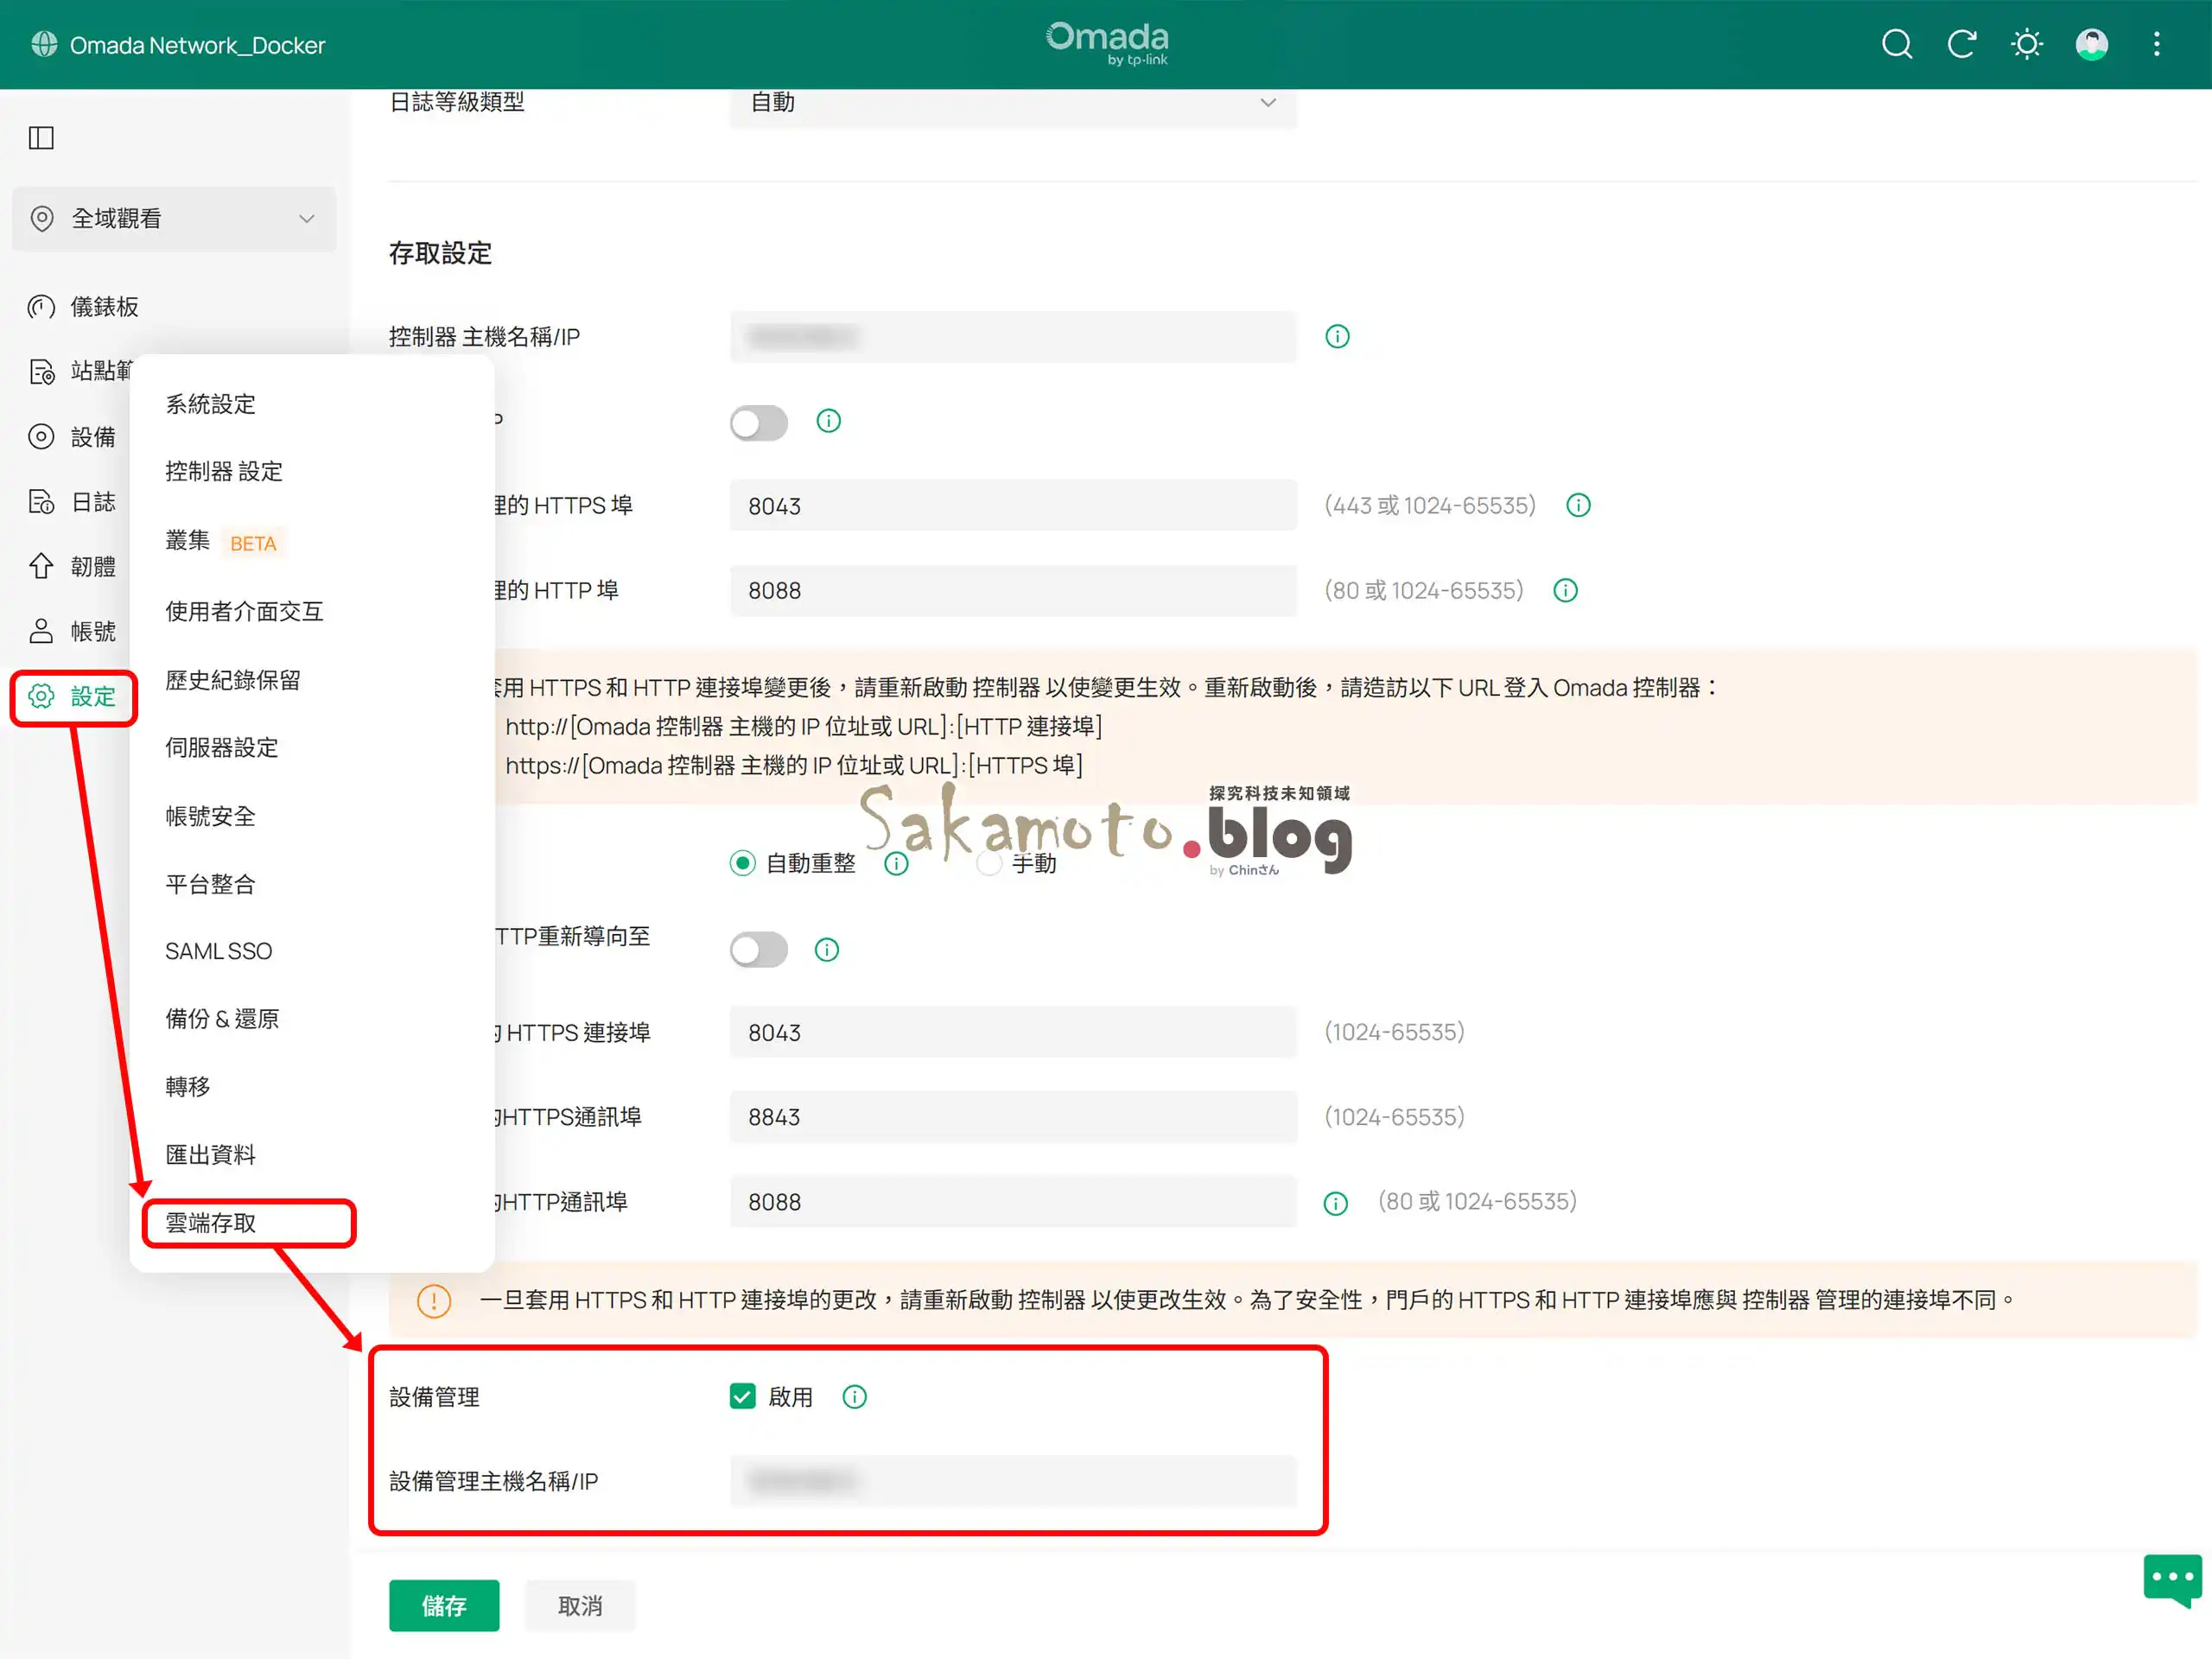The width and height of the screenshot is (2212, 1659).
Task: Click the 取消 button
Action: [580, 1605]
